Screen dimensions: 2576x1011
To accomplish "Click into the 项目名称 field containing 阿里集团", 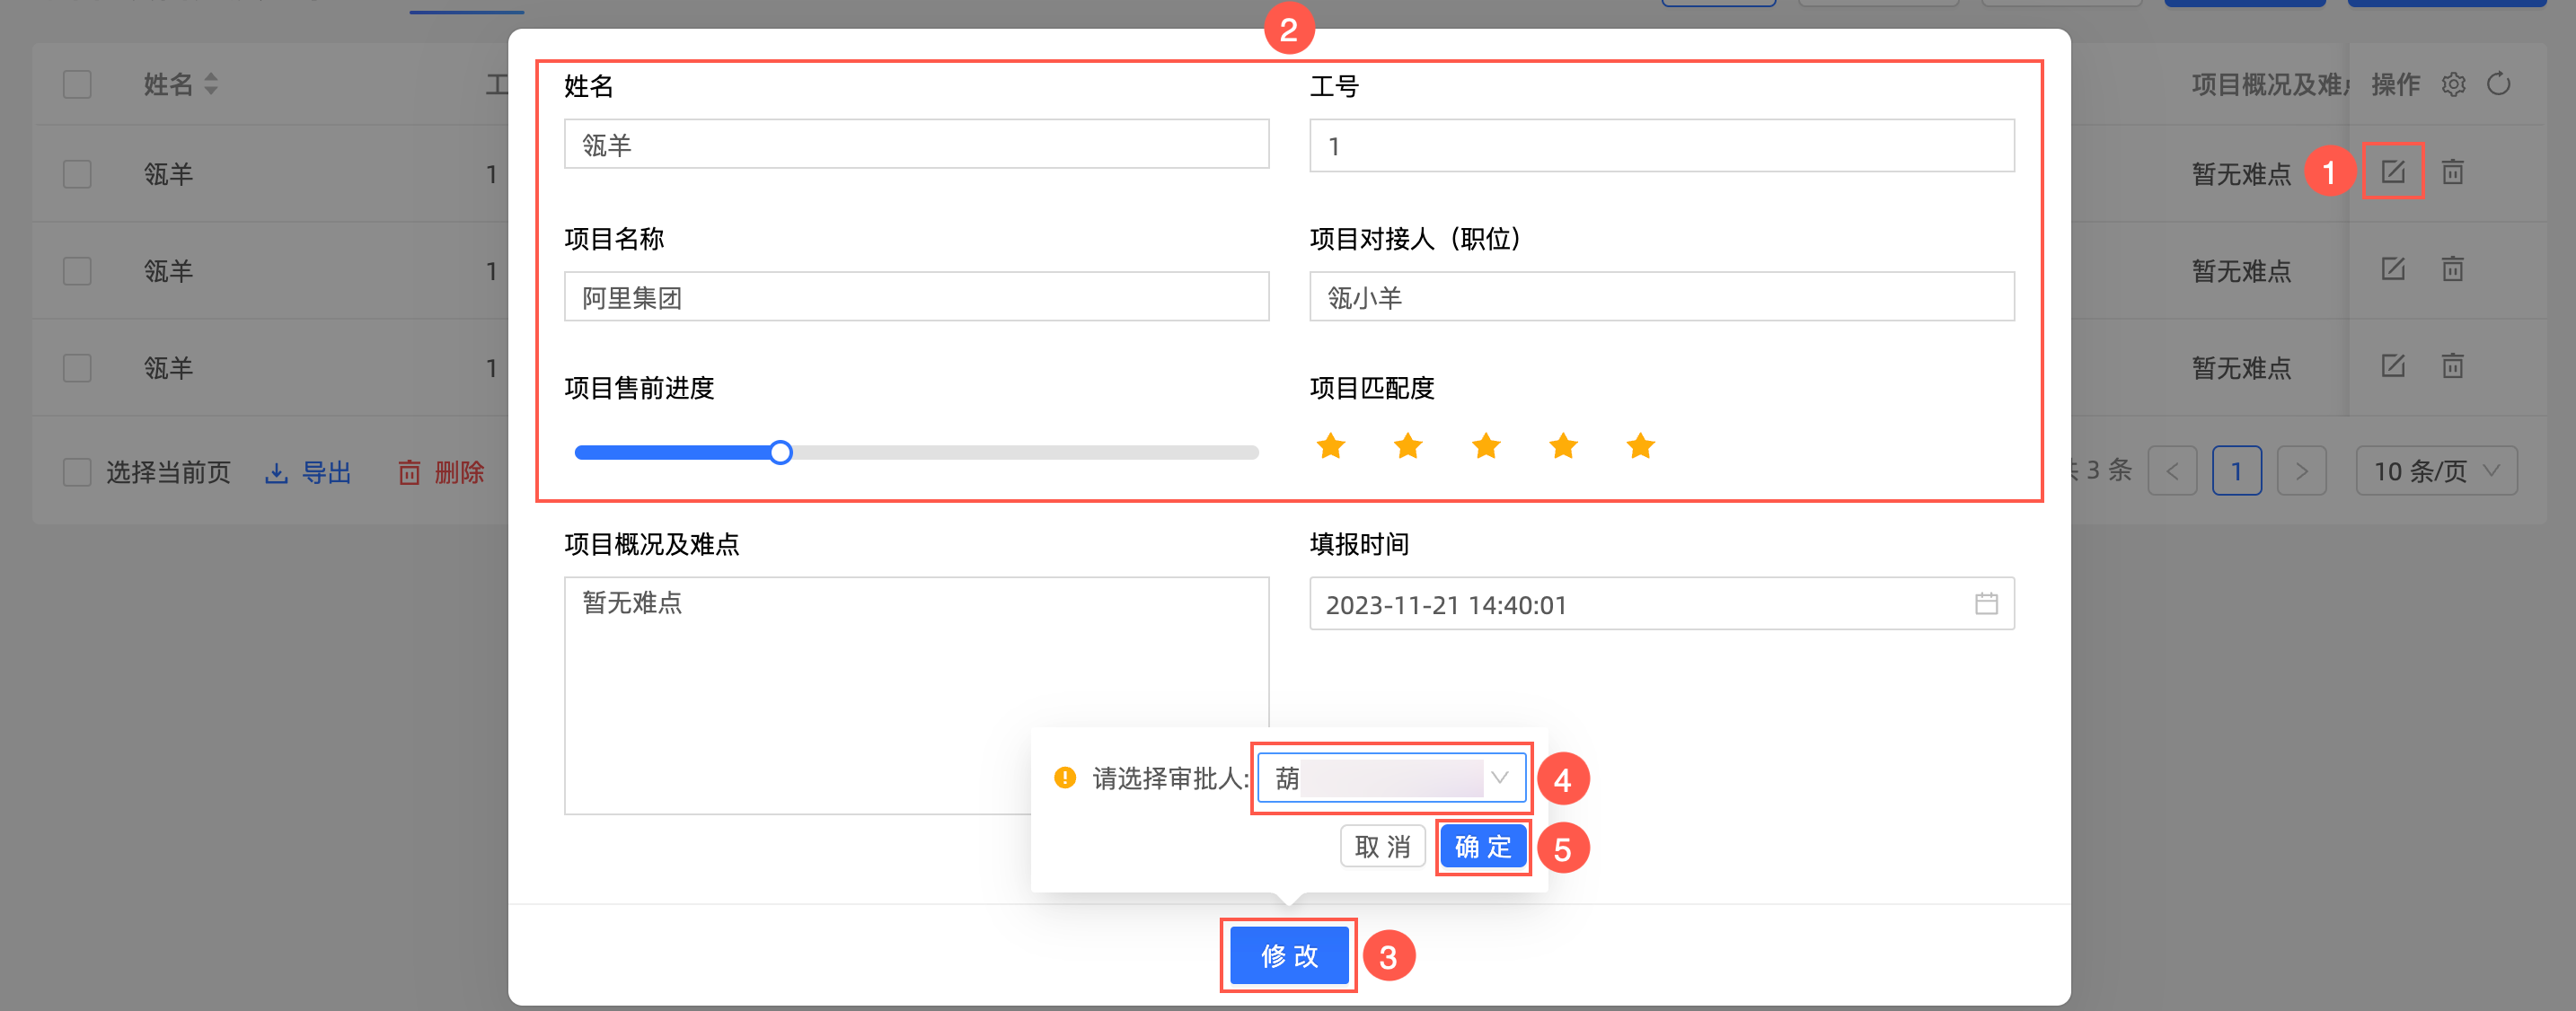I will pyautogui.click(x=915, y=297).
